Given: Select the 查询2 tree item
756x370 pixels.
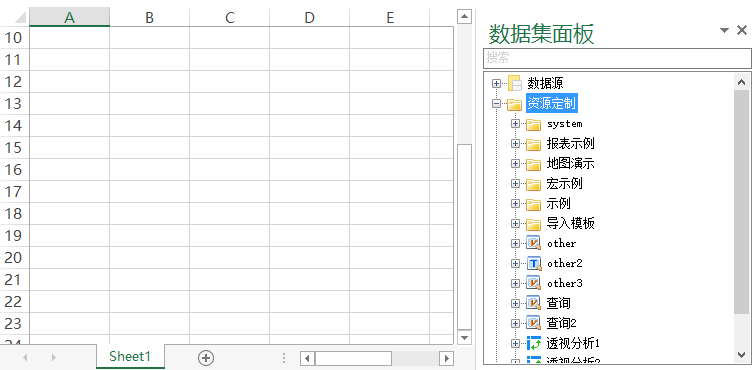Looking at the screenshot, I should click(x=561, y=323).
